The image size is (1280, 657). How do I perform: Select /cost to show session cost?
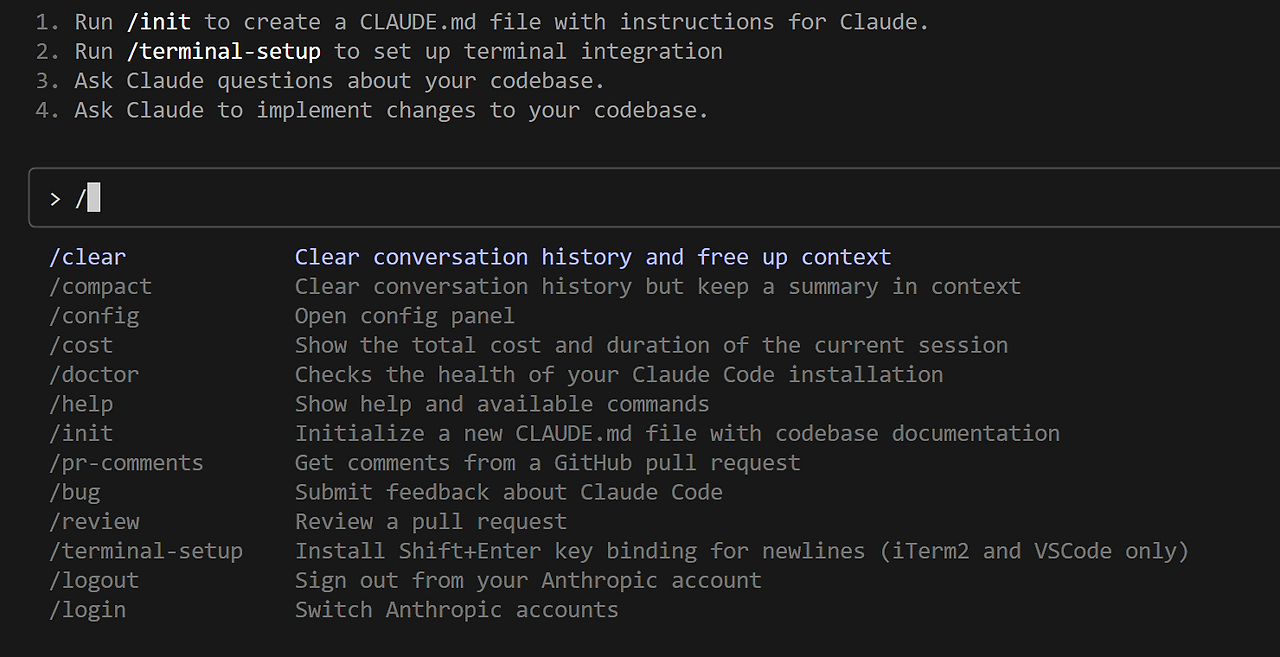tap(81, 345)
